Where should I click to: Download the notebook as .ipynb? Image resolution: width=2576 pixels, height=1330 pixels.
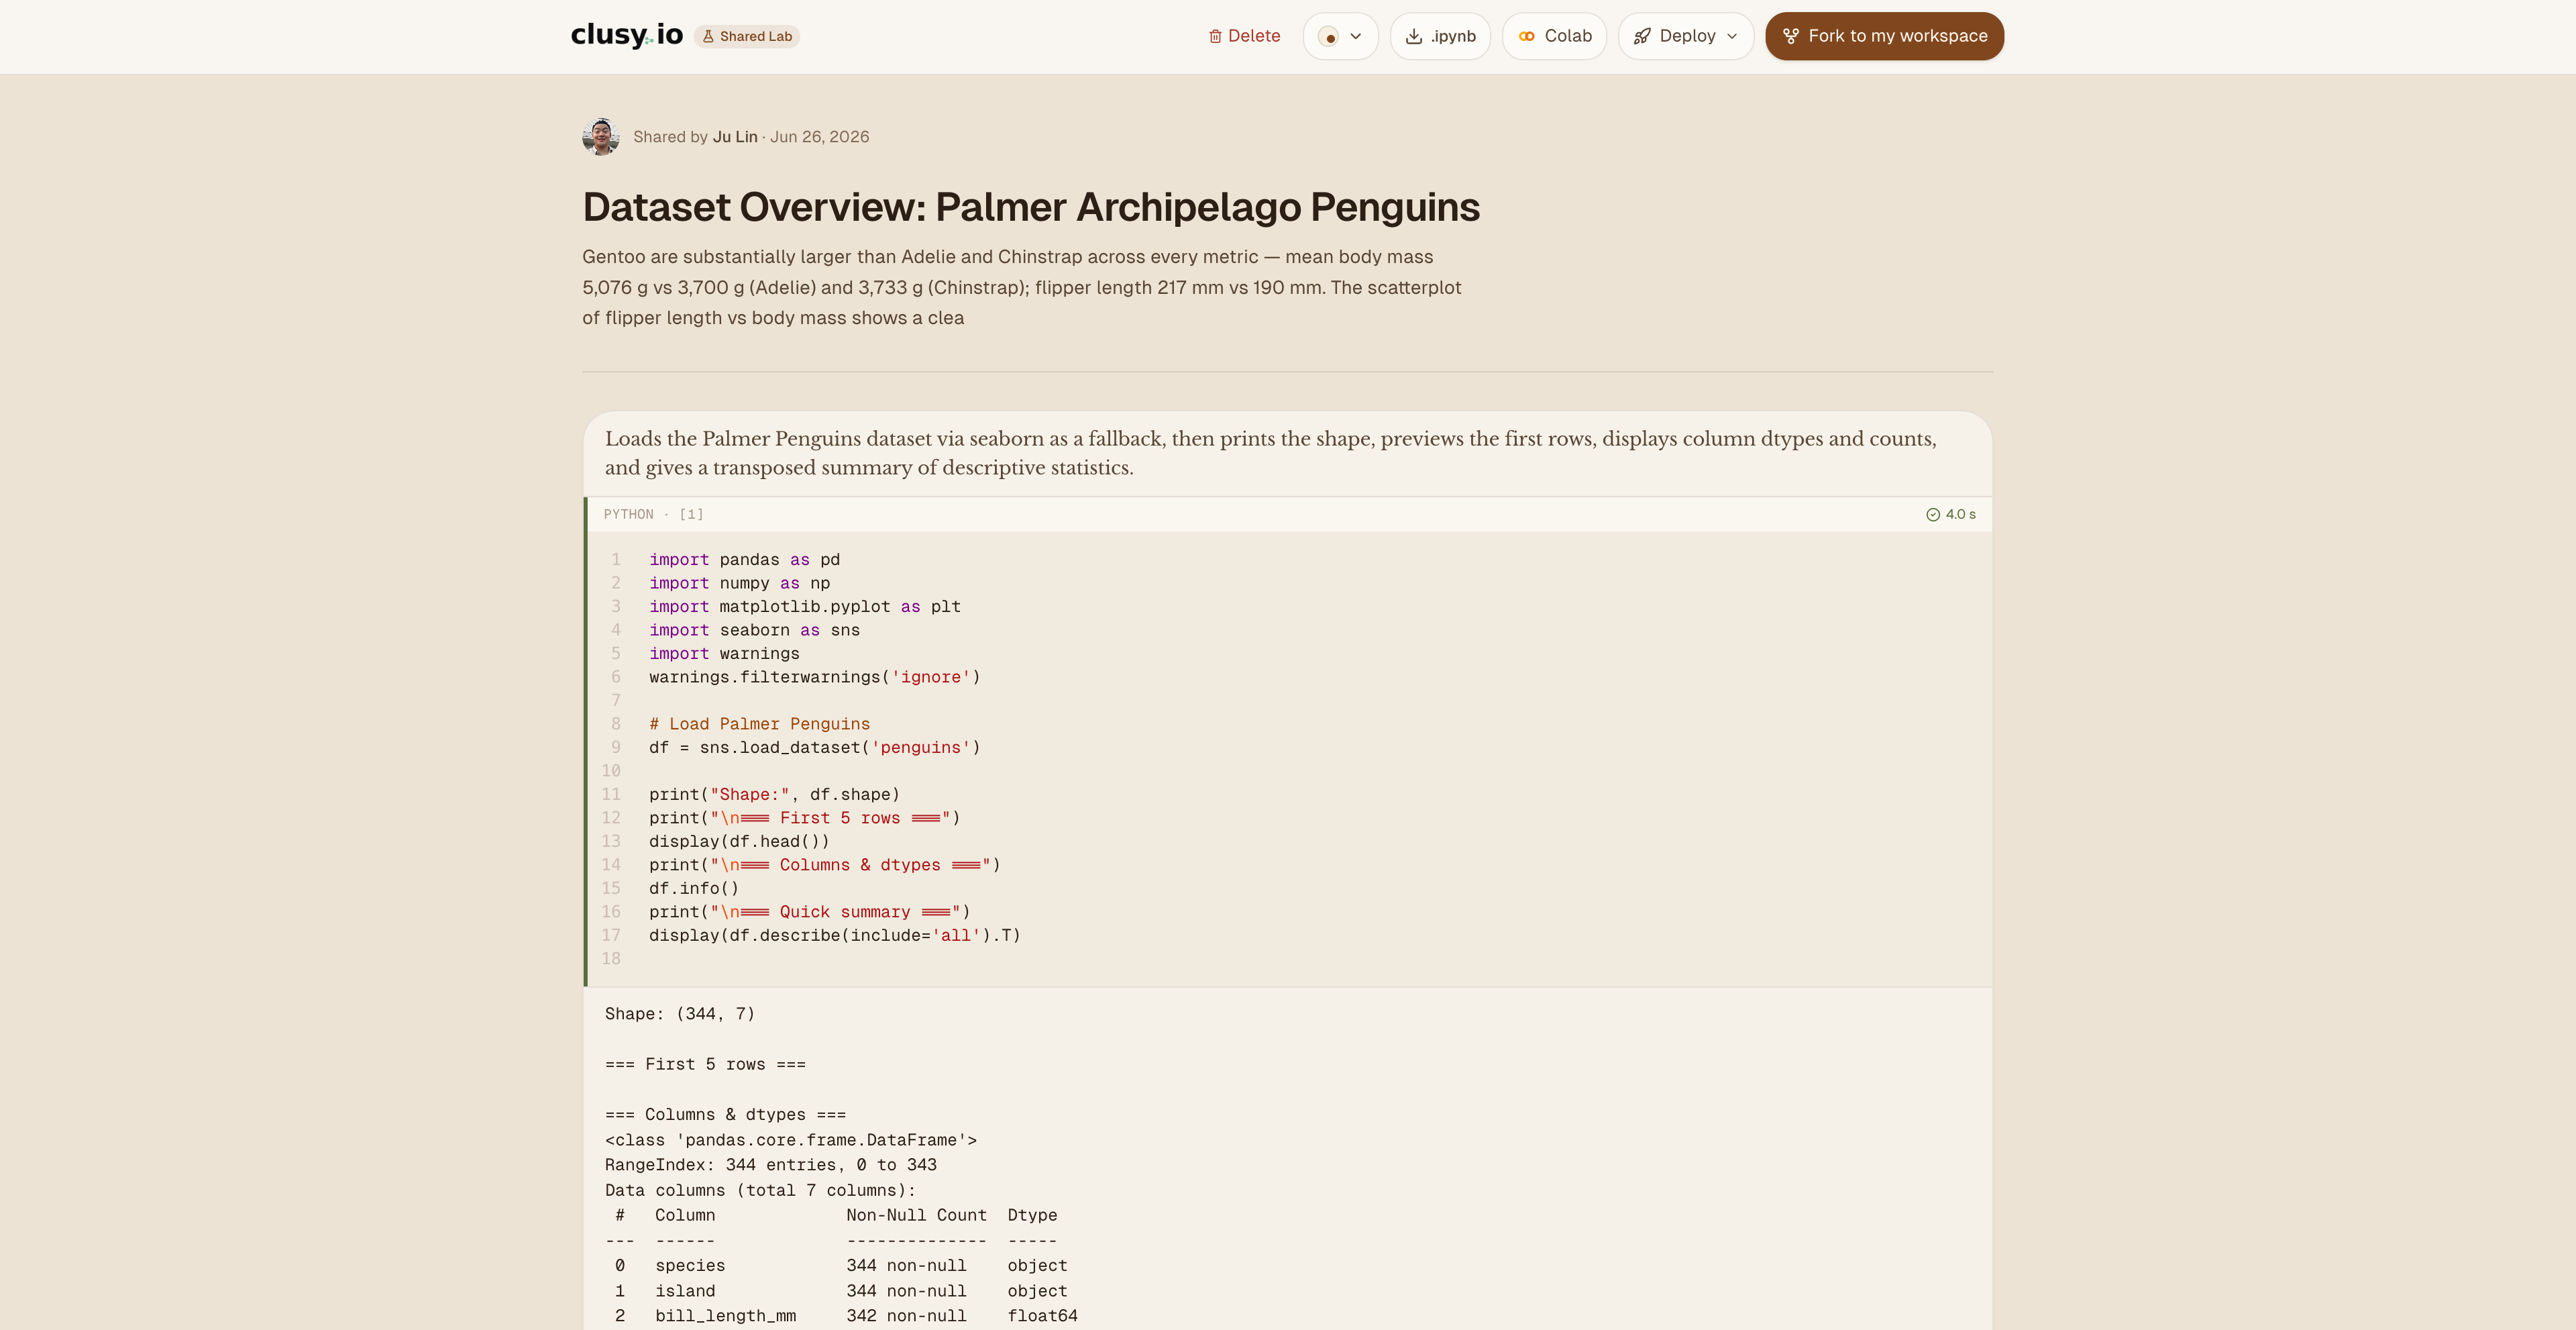1440,36
